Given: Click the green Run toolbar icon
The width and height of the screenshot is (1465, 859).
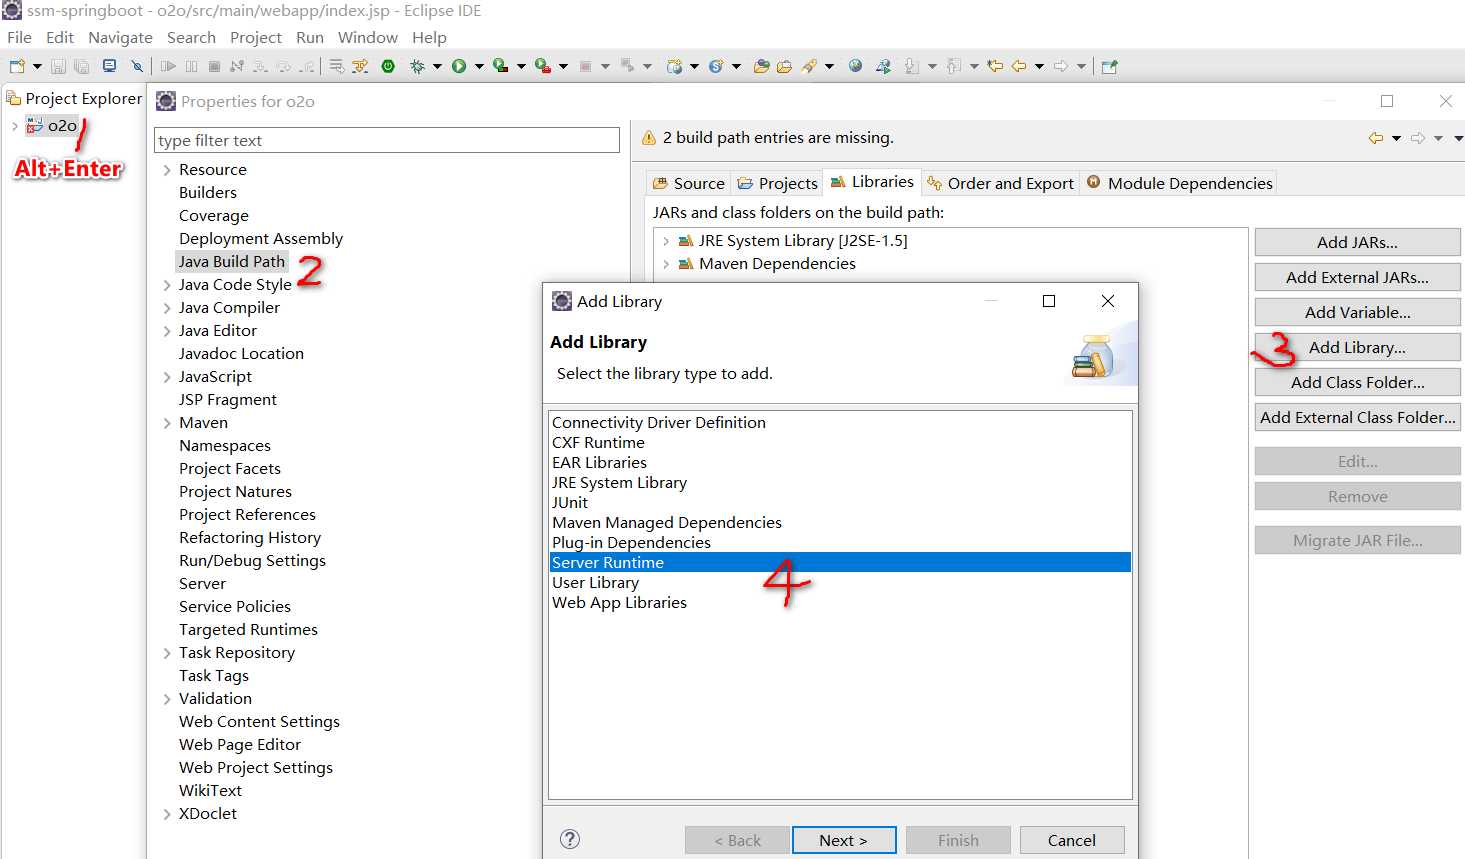Looking at the screenshot, I should point(458,66).
